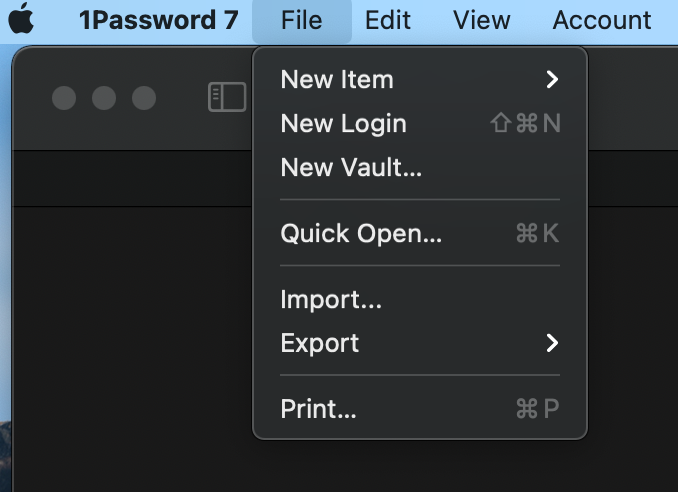Expand the New Item submenu chevron
678x492 pixels.
pyautogui.click(x=551, y=79)
